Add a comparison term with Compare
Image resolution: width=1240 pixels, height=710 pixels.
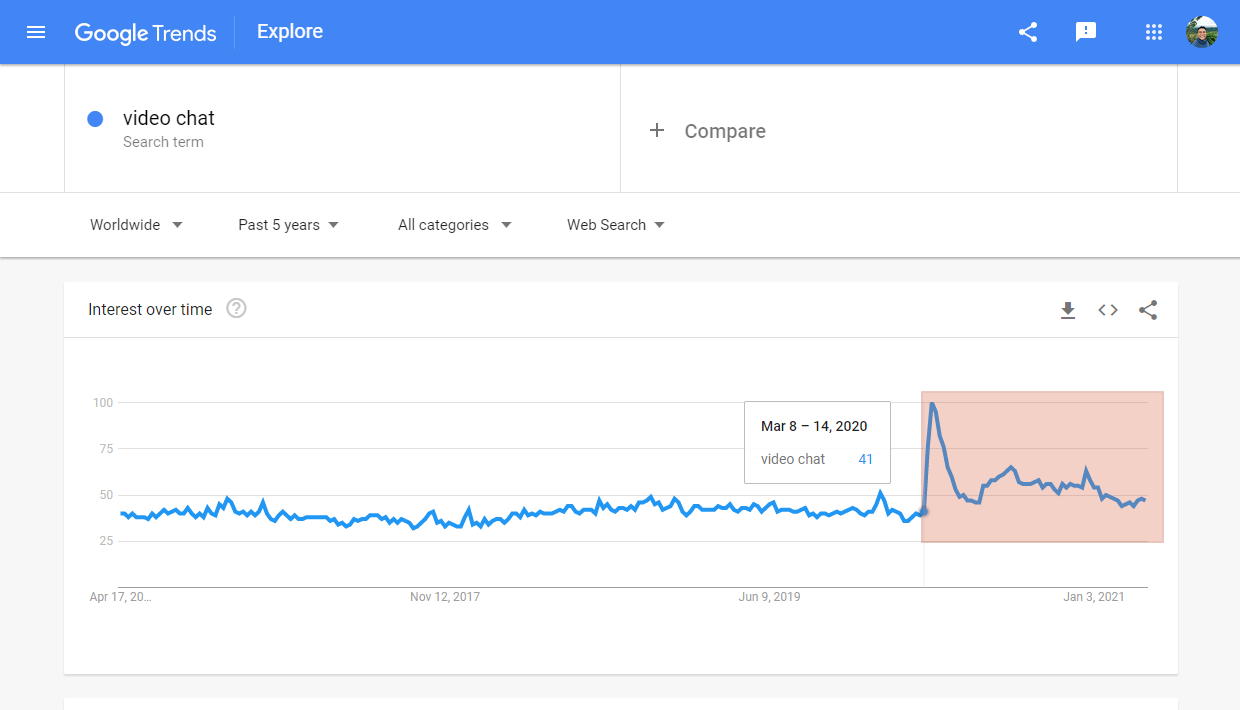[707, 131]
